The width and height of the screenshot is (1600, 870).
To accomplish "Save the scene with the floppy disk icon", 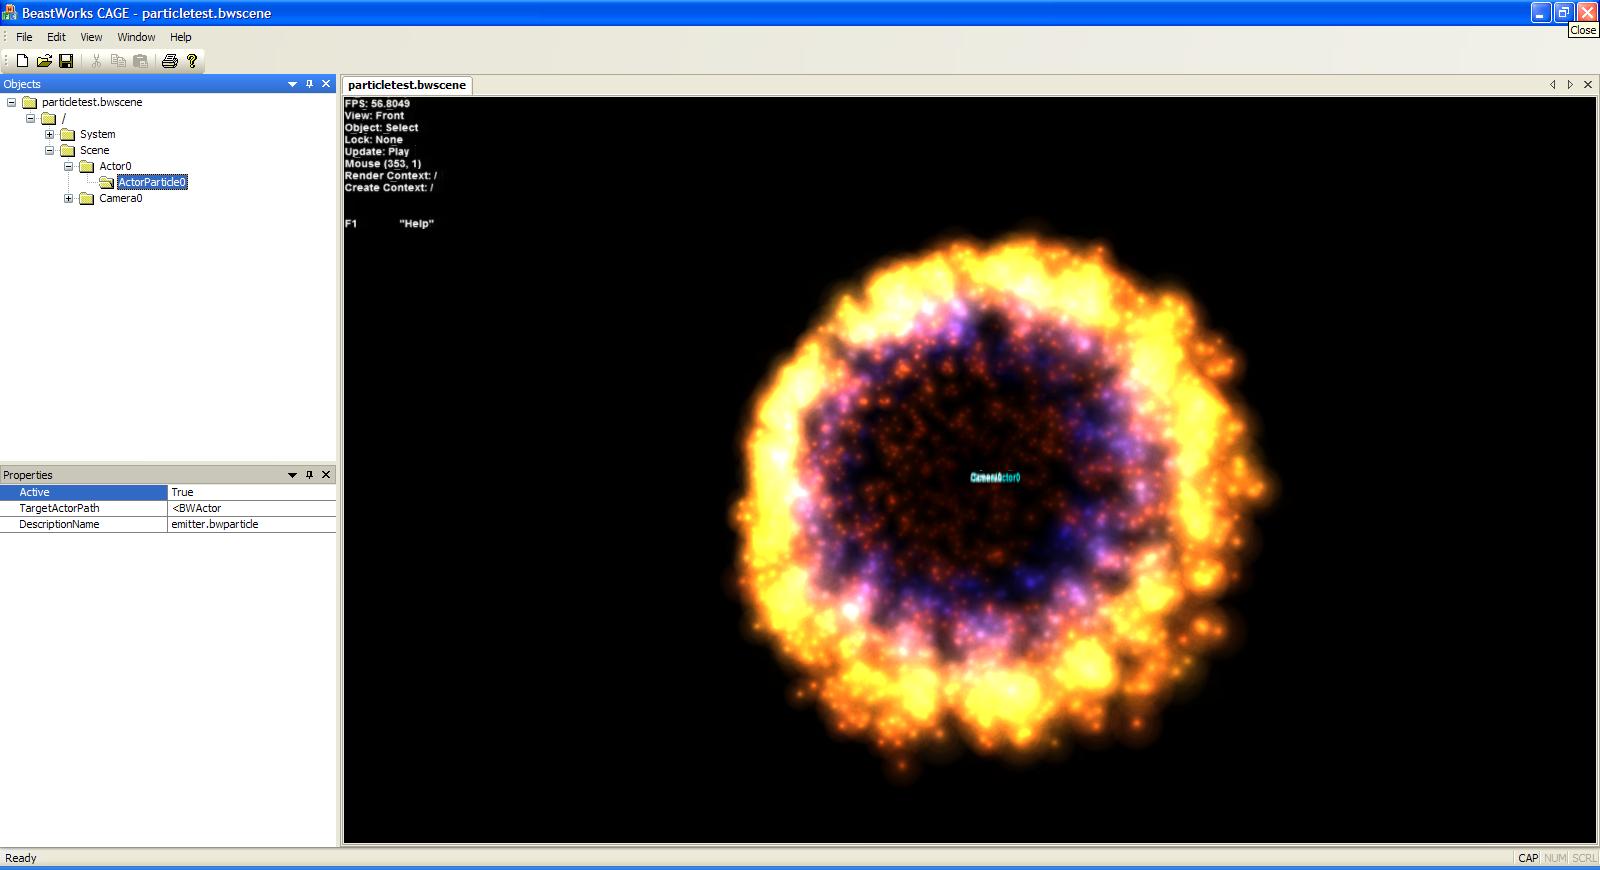I will tap(66, 61).
